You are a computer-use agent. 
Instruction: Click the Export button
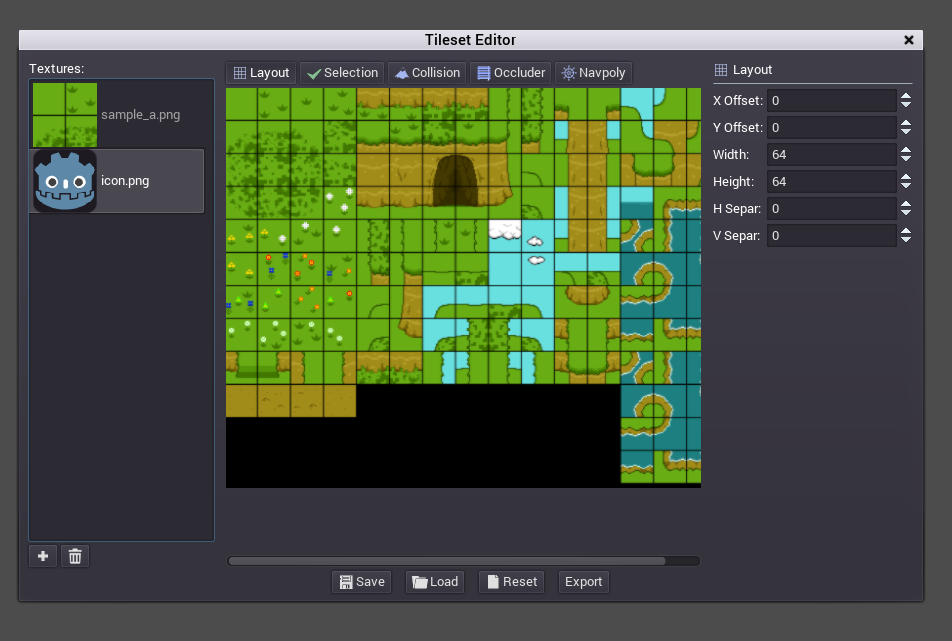(583, 582)
